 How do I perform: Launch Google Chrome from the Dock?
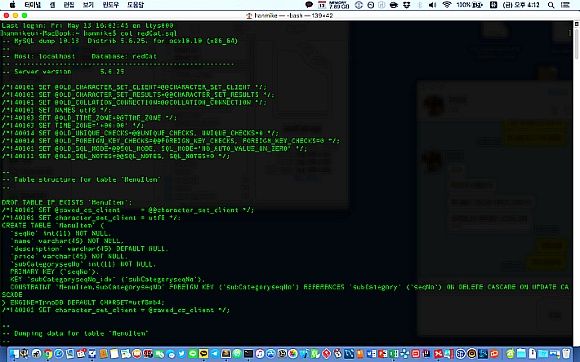tap(48, 354)
